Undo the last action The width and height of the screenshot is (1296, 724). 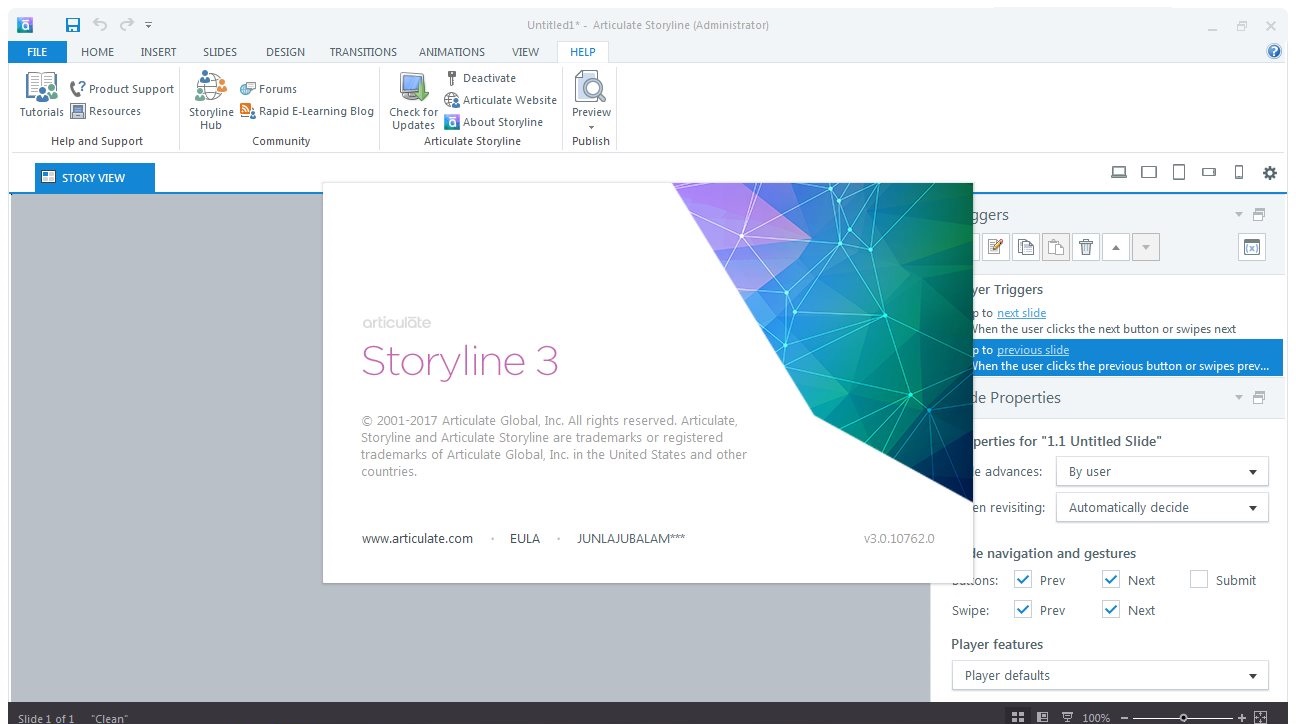pos(100,25)
